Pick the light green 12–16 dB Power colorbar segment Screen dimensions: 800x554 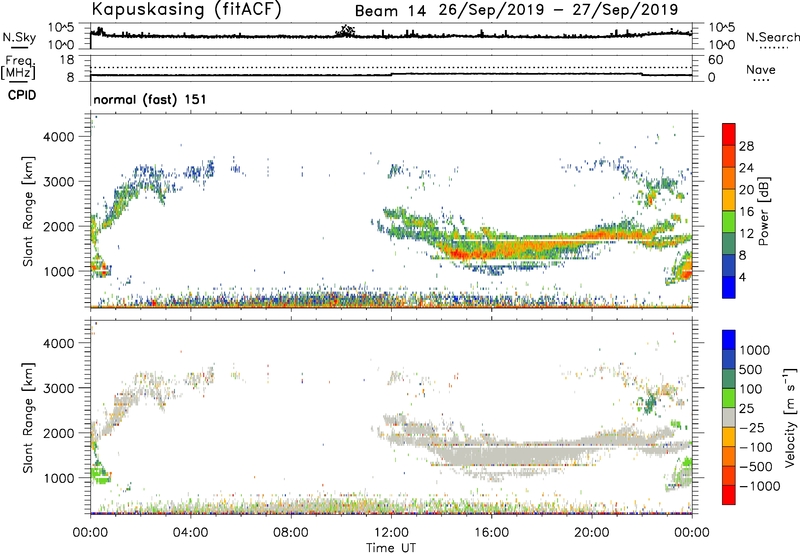pos(729,221)
